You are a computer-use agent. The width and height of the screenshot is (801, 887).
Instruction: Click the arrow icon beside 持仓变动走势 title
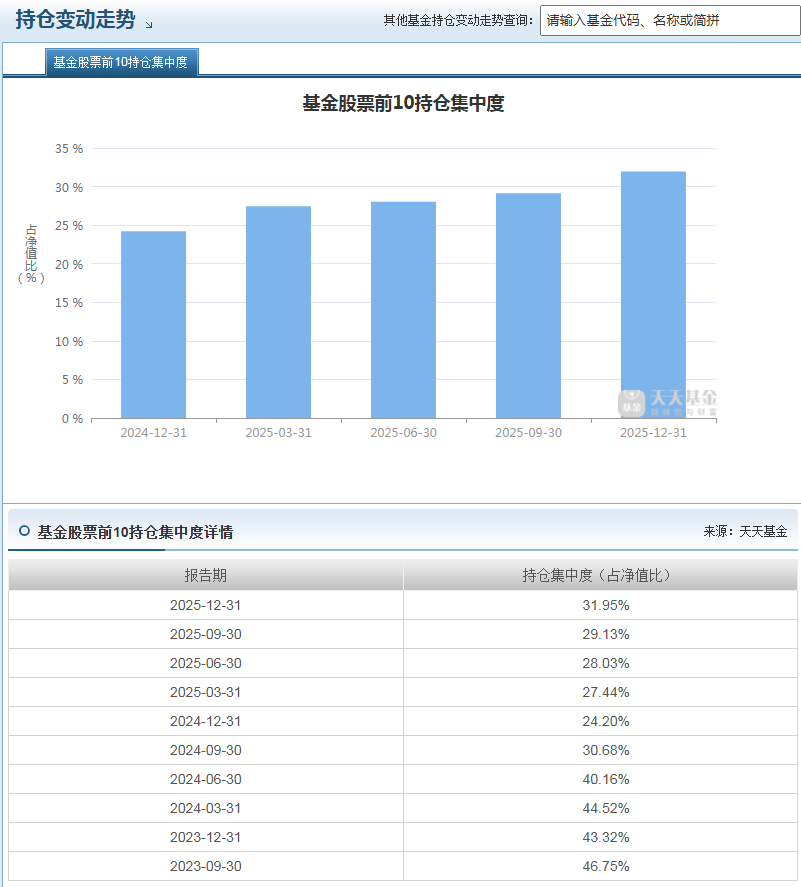(149, 24)
